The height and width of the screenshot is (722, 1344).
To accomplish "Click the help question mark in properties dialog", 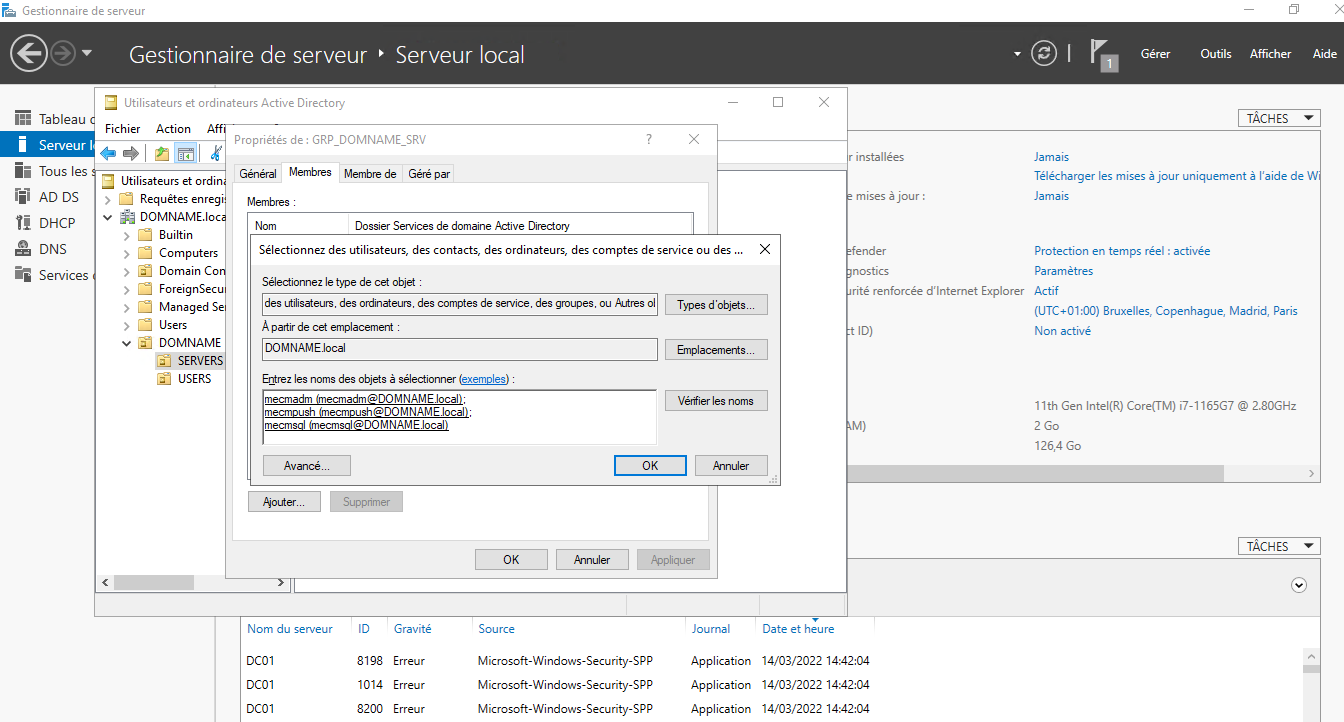I will pos(649,140).
